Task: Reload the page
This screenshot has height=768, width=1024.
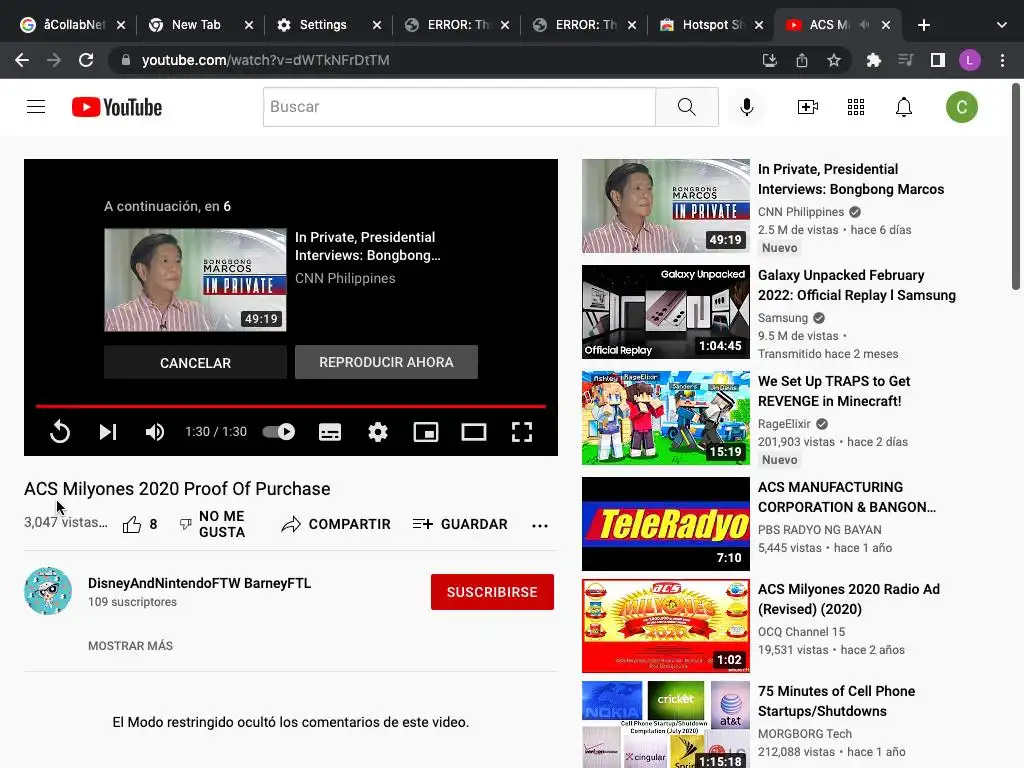Action: [x=86, y=60]
